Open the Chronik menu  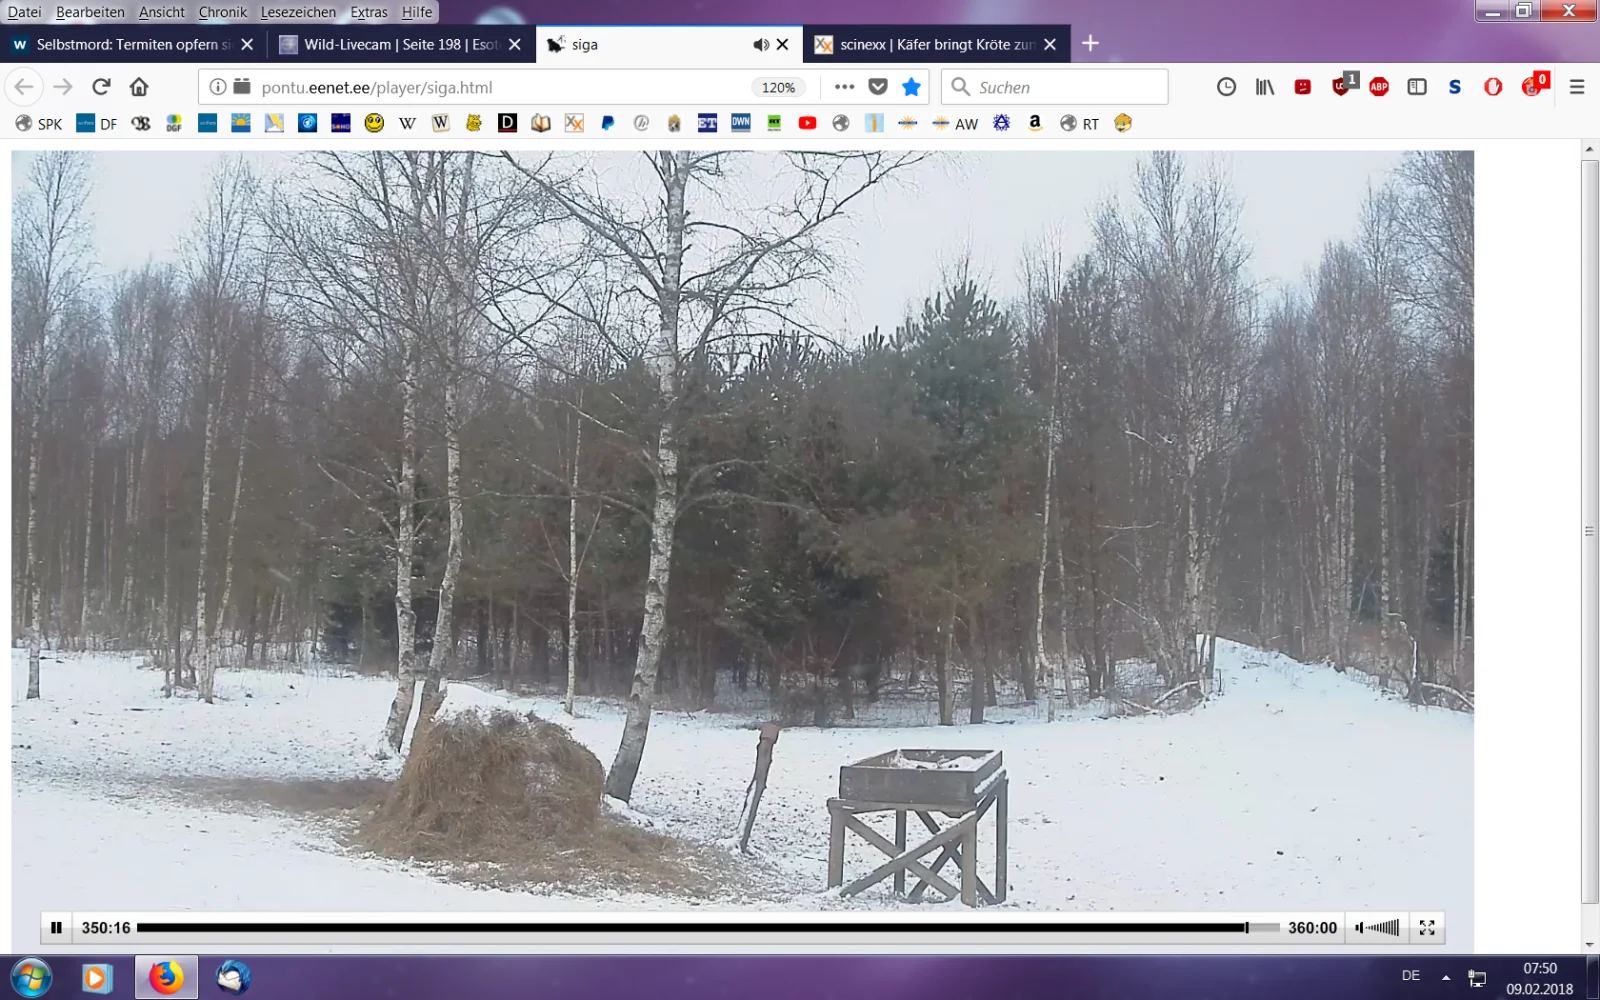(222, 12)
